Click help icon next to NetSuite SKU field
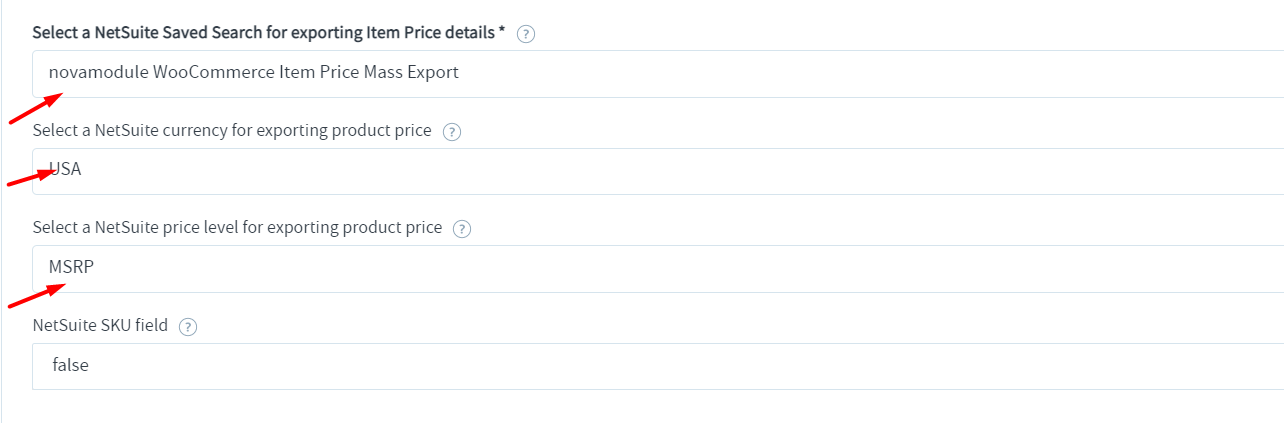The height and width of the screenshot is (423, 1284). point(187,327)
